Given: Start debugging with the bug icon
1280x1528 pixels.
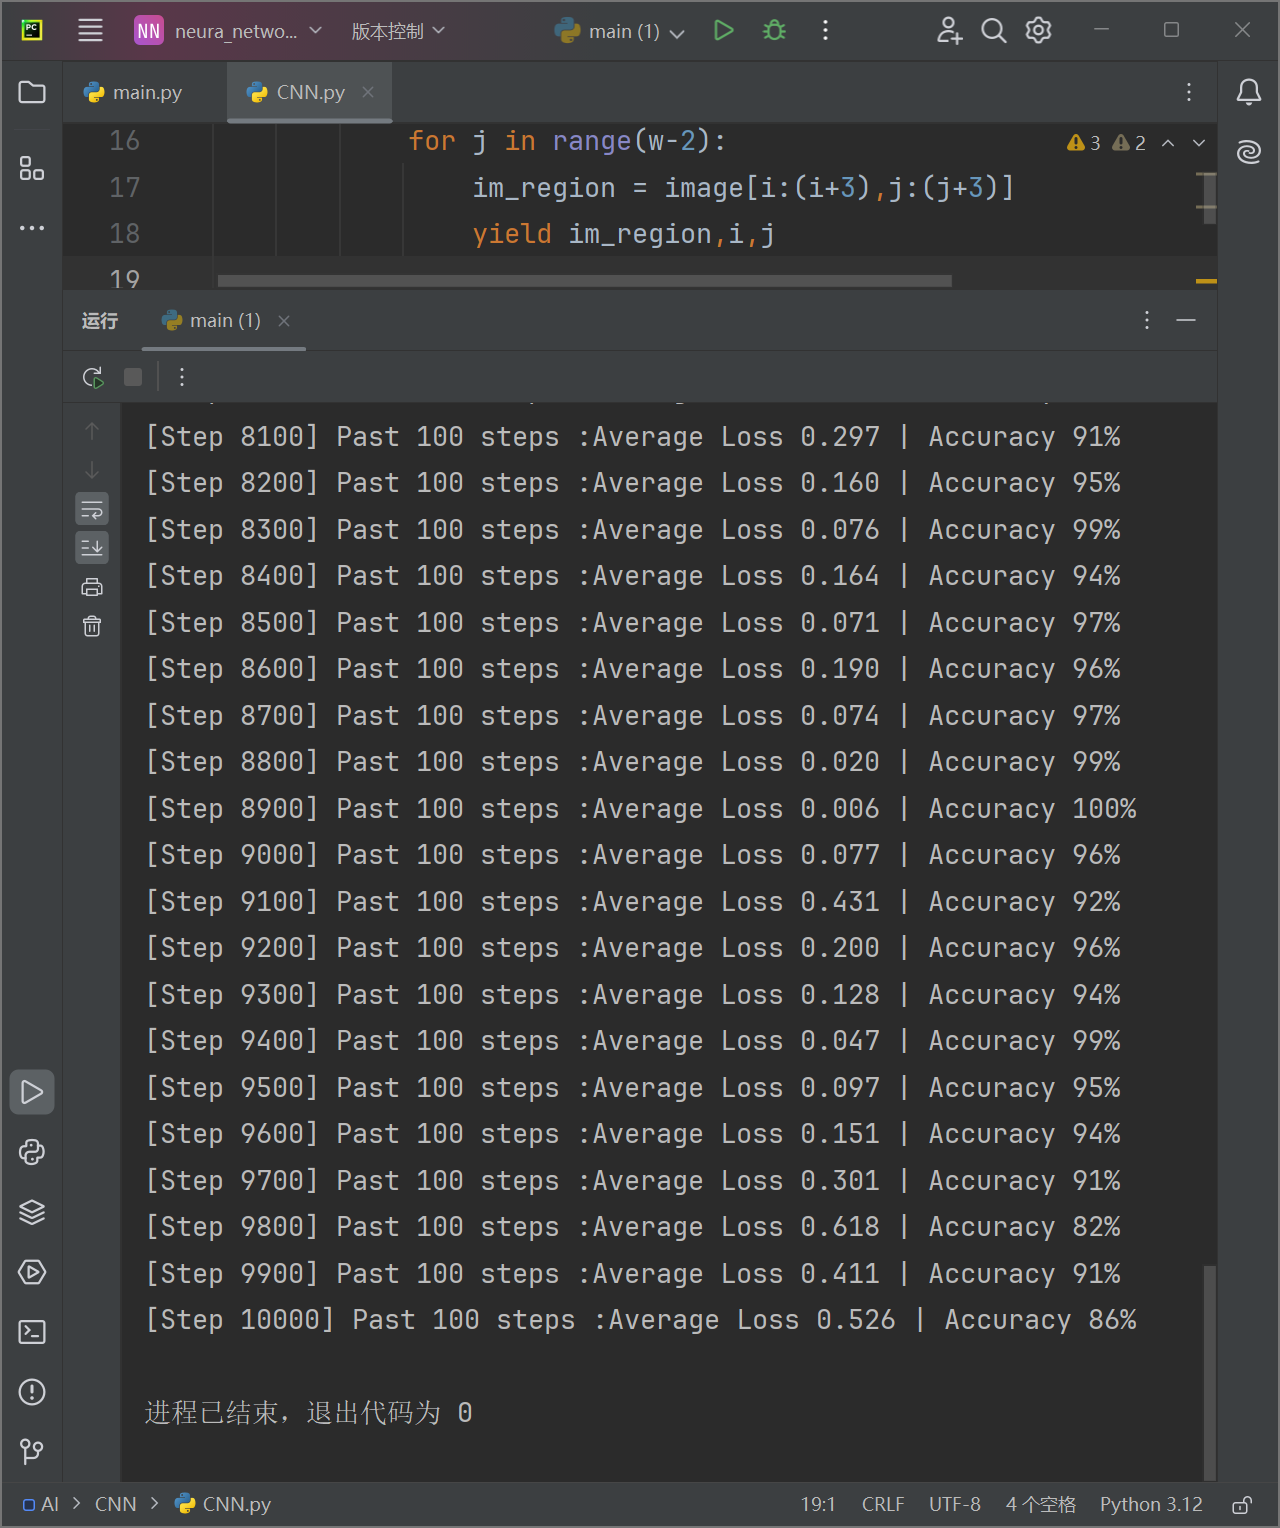Looking at the screenshot, I should 774,31.
